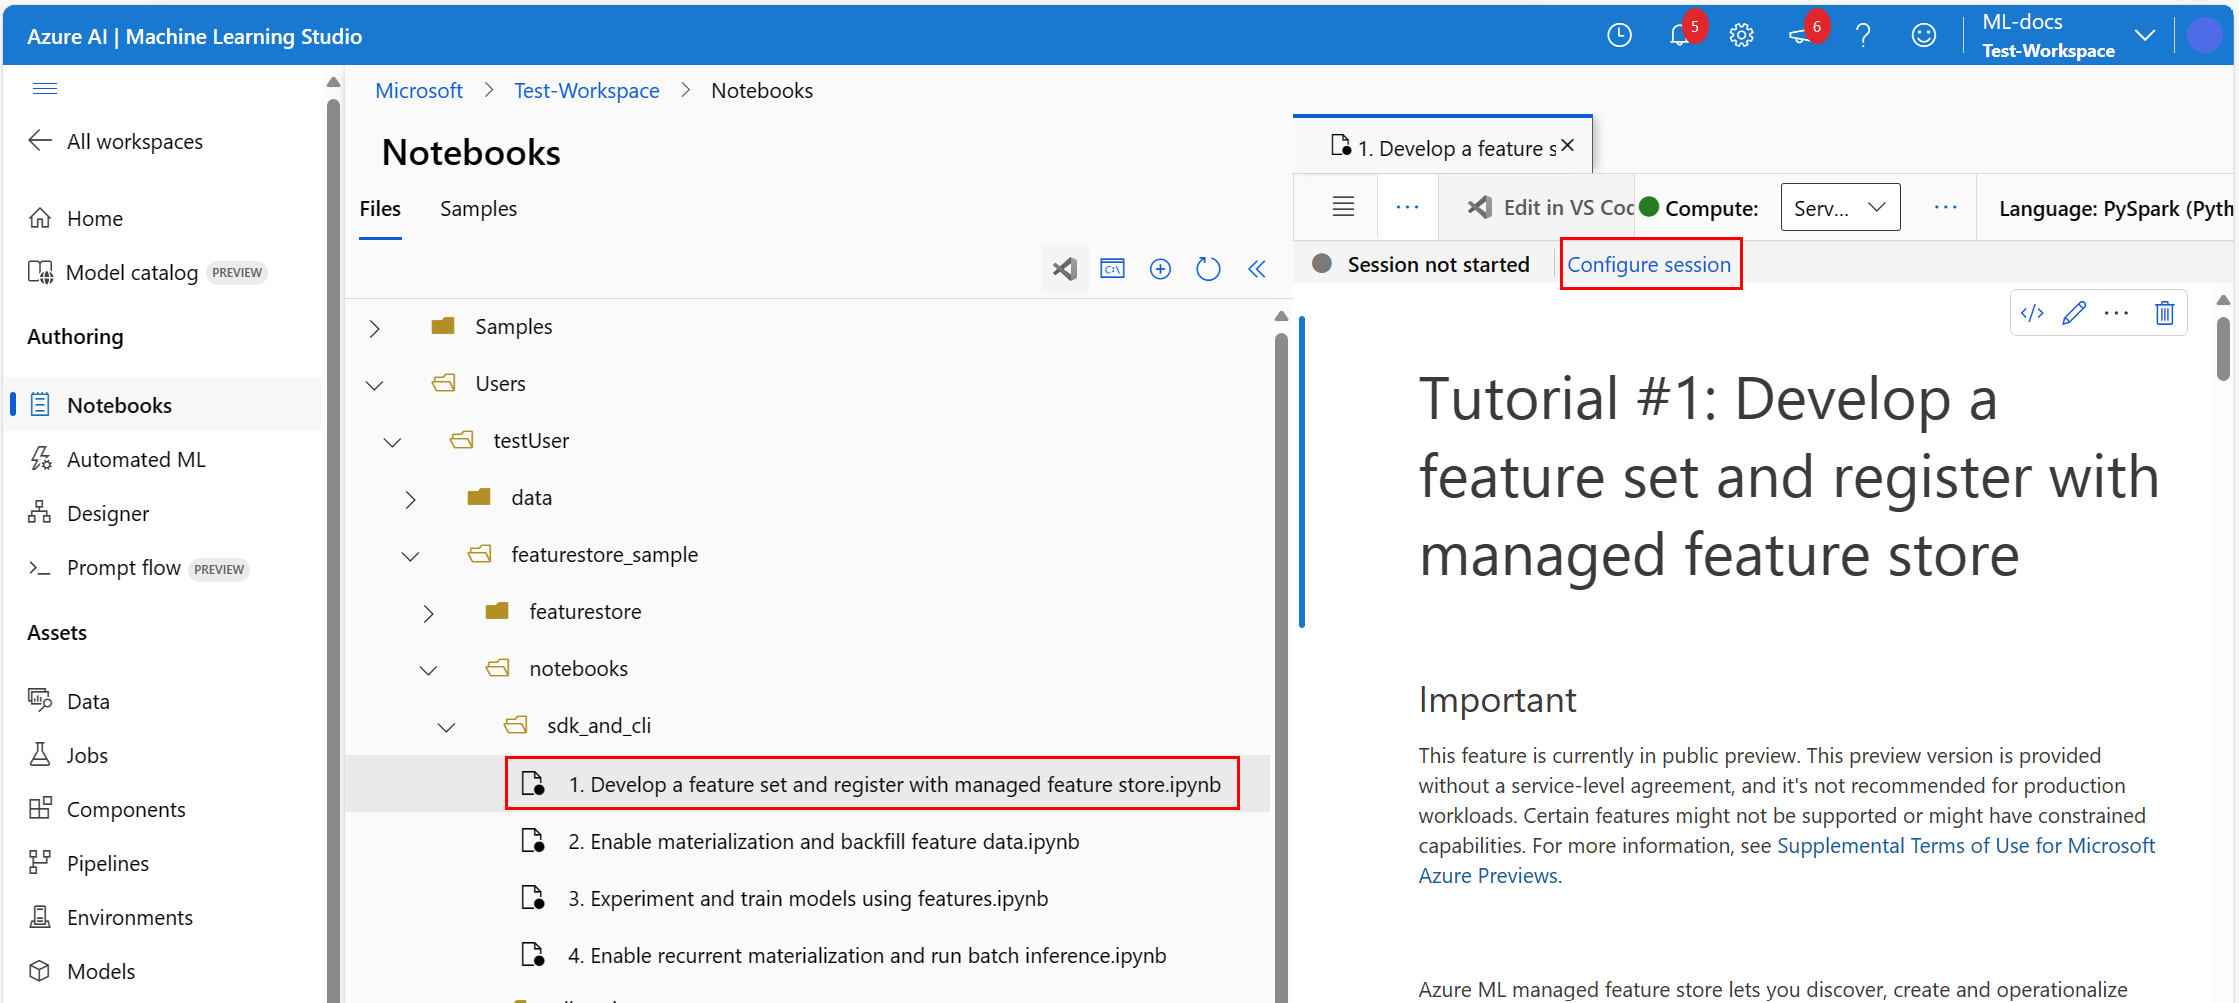Click the Test-Workspace breadcrumb link
The image size is (2239, 1003).
(587, 90)
